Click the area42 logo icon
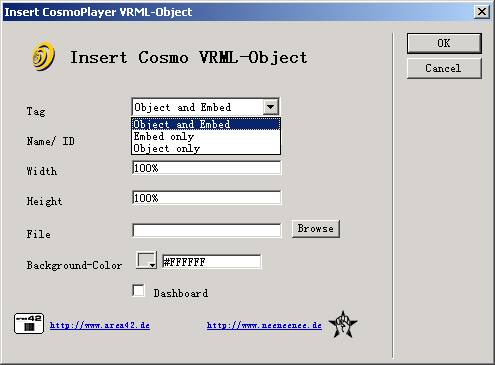This screenshot has height=365, width=495. pyautogui.click(x=29, y=324)
